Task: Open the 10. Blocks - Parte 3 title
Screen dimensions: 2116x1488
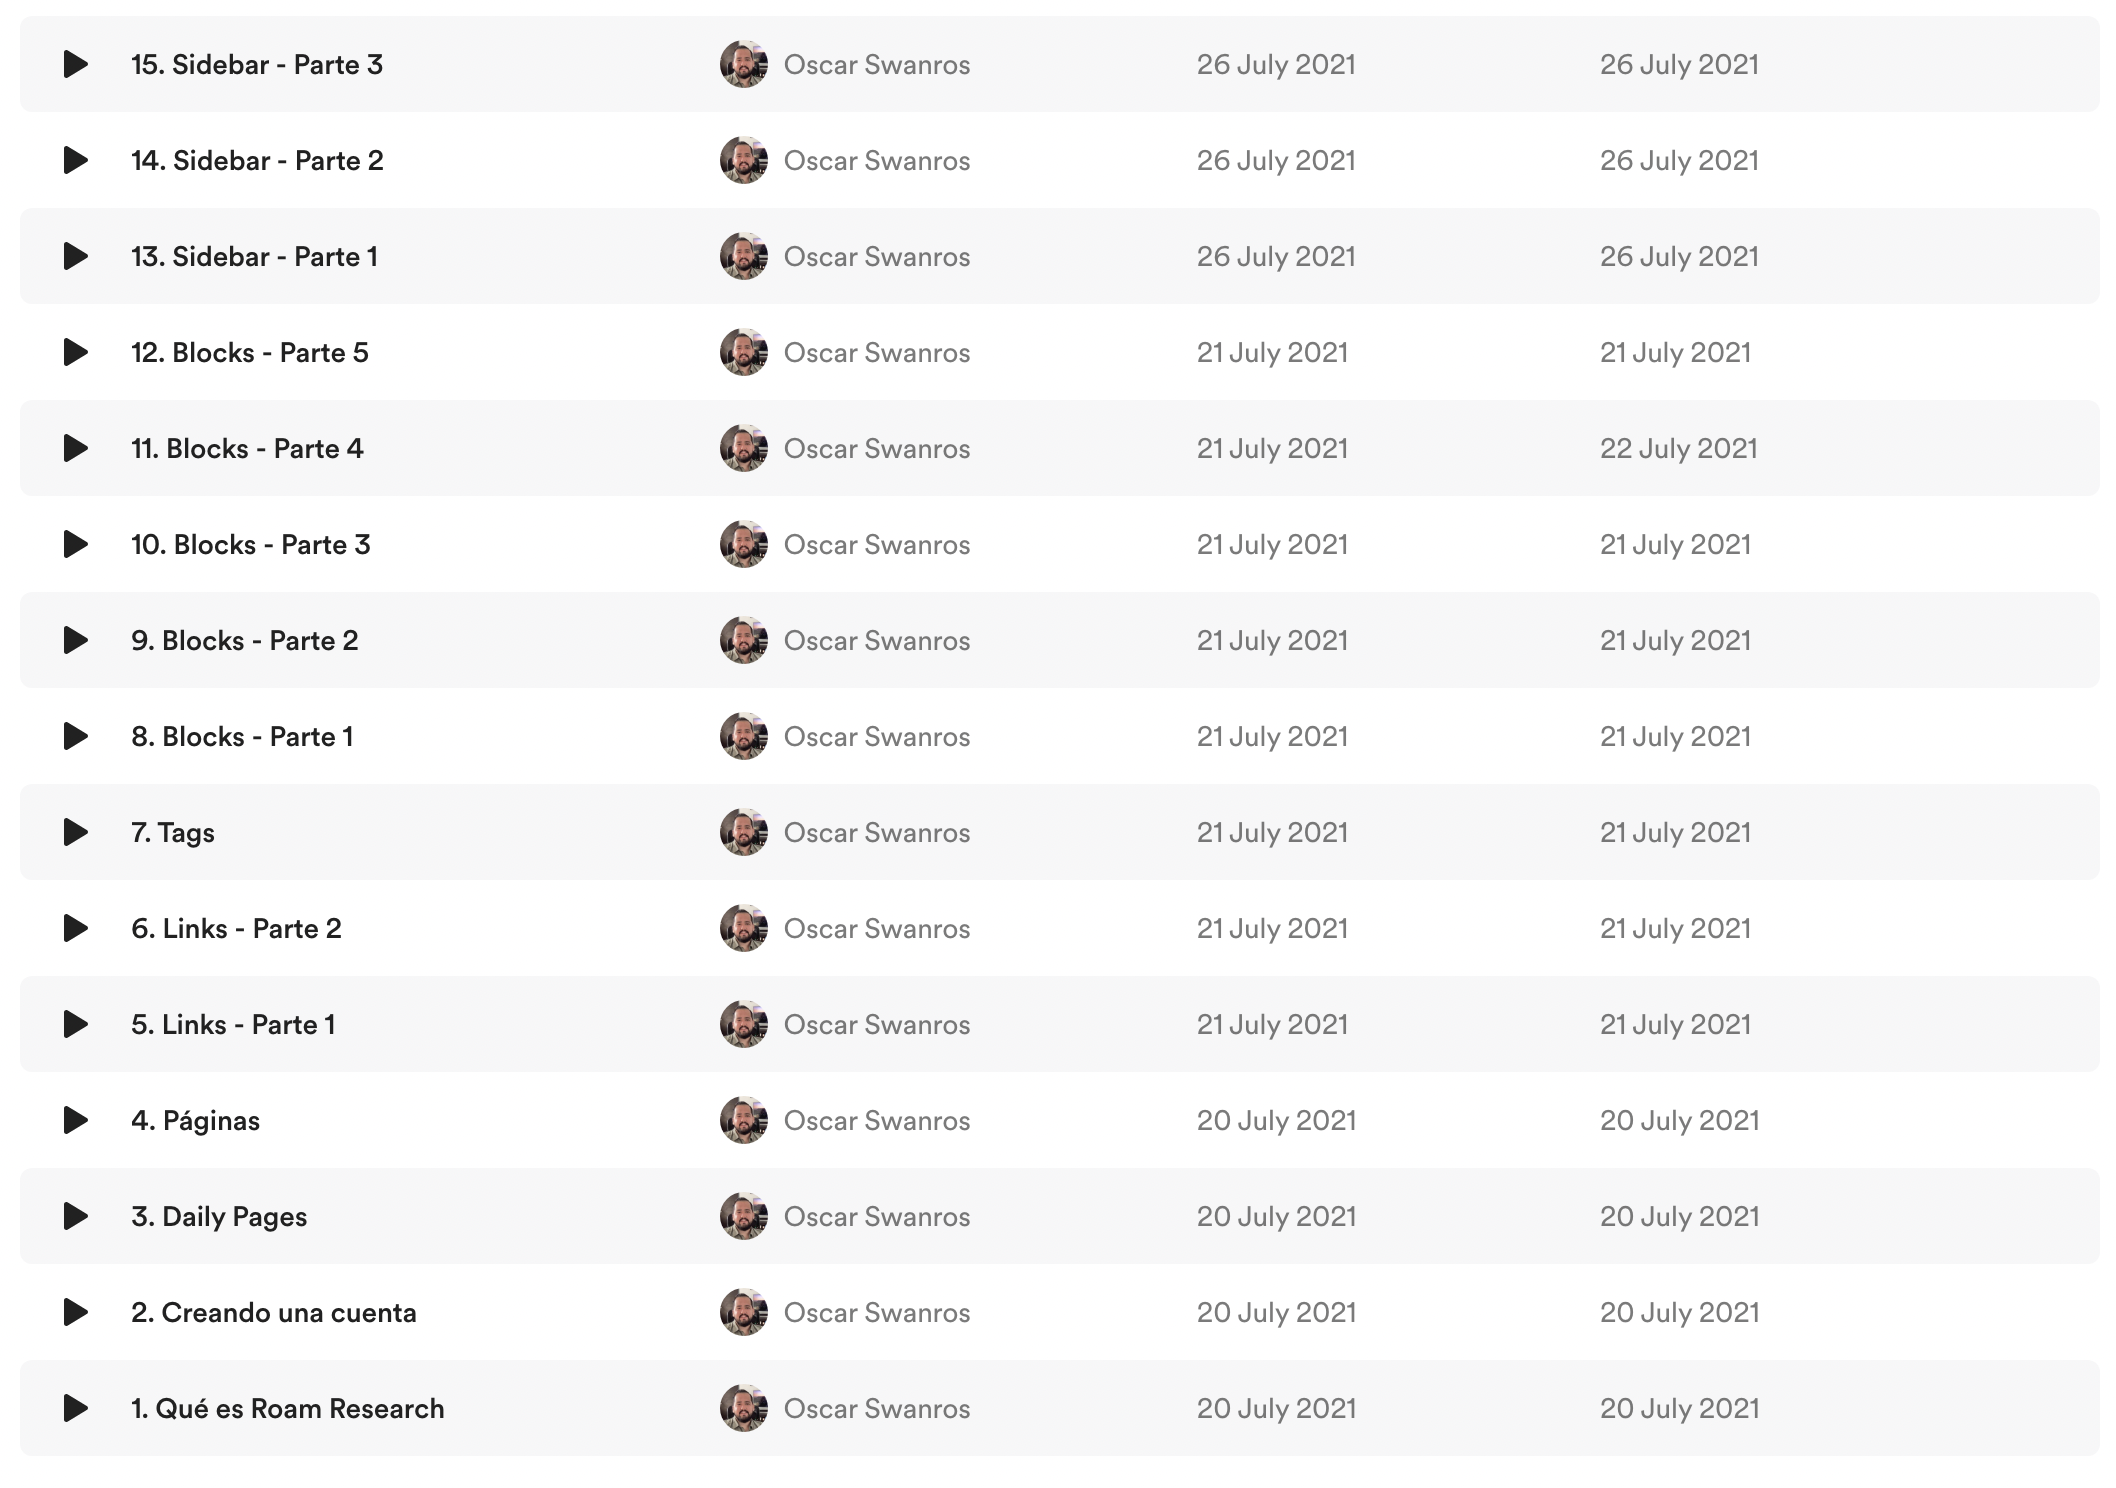Action: (251, 545)
